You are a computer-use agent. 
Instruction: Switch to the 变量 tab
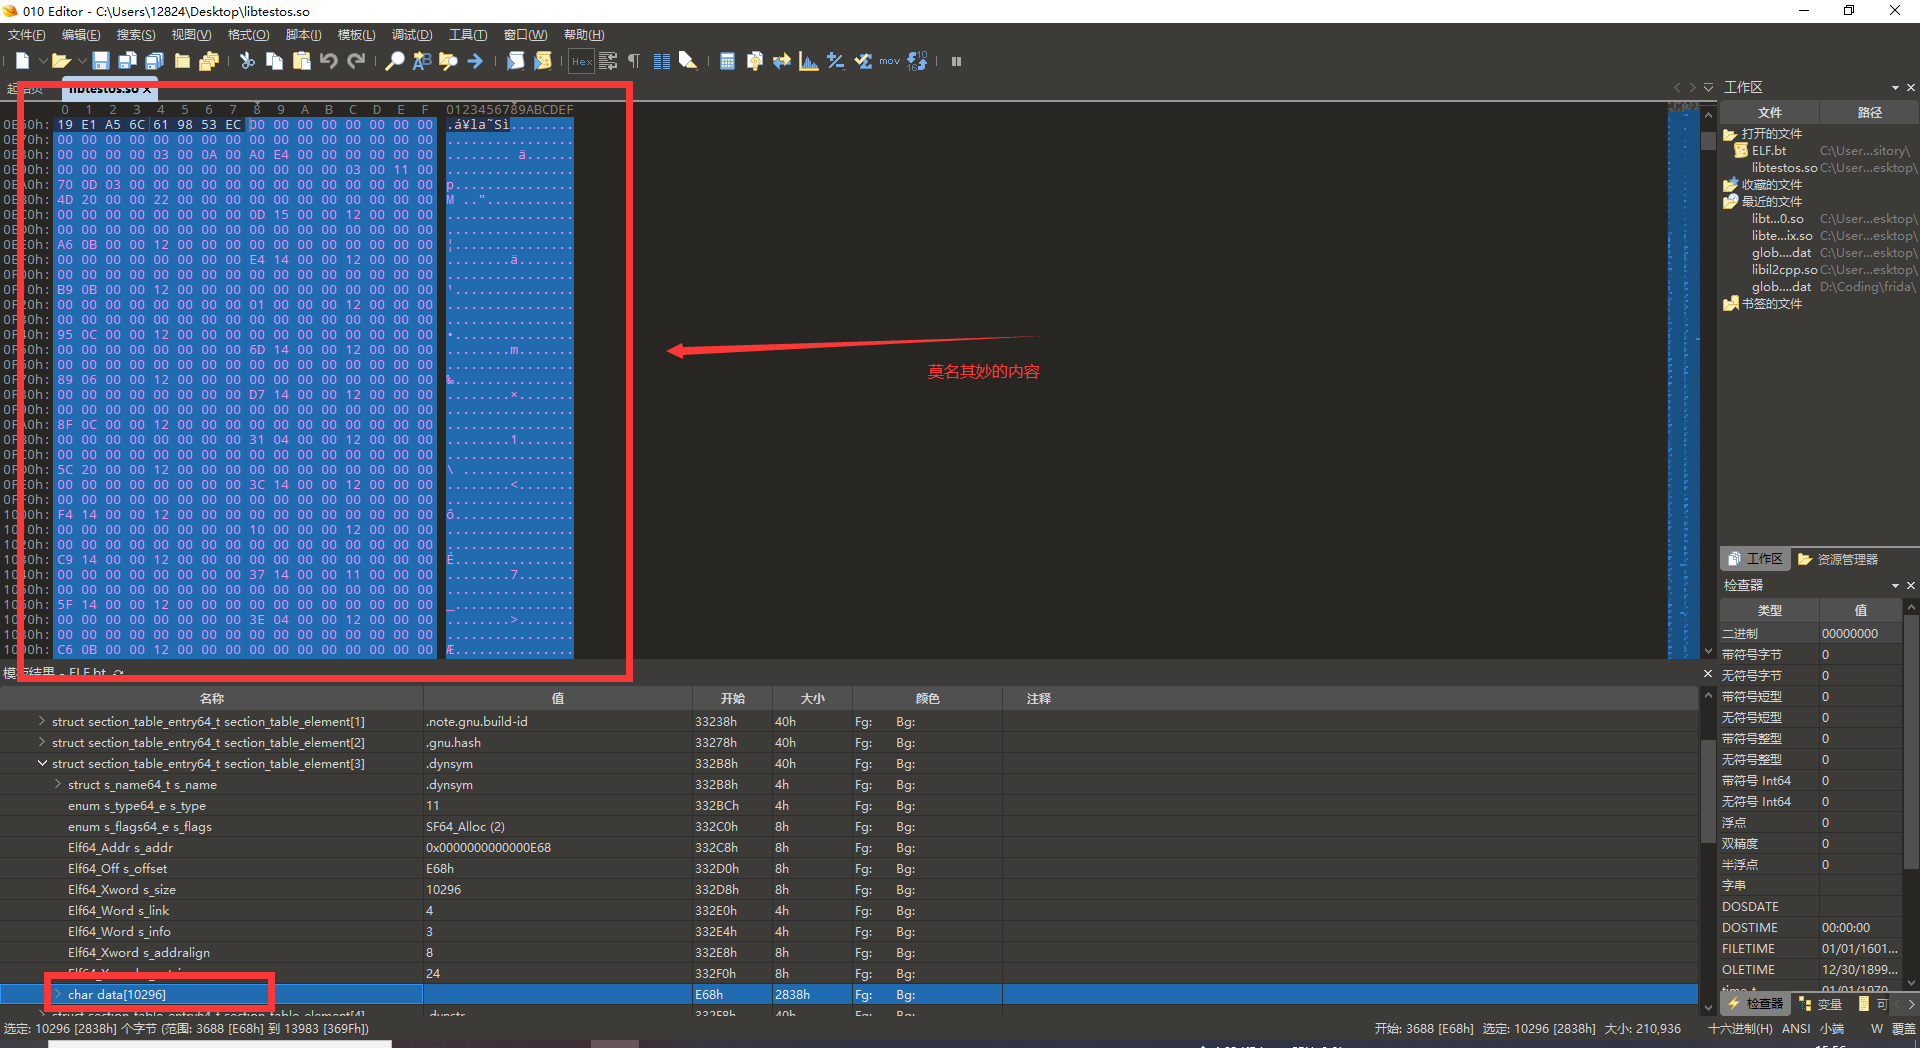pyautogui.click(x=1820, y=1004)
